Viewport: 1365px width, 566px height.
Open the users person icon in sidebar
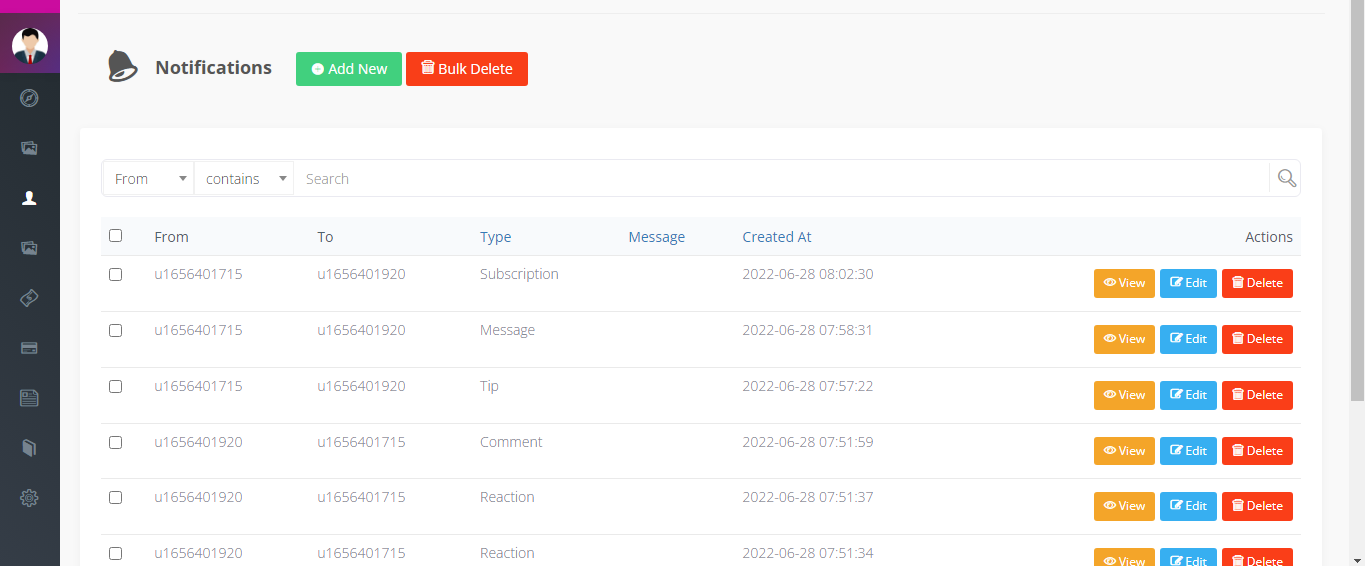point(29,198)
